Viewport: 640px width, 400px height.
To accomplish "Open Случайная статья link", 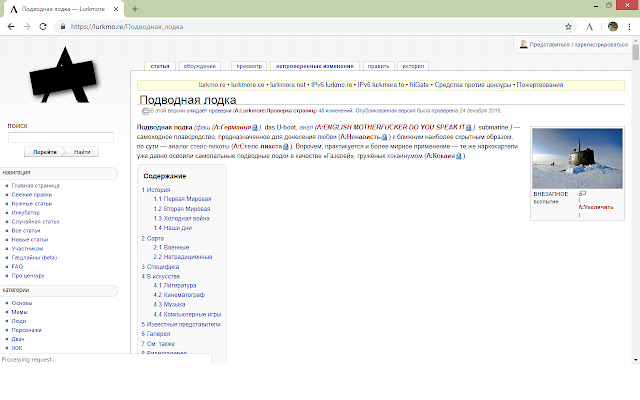I will (x=36, y=221).
